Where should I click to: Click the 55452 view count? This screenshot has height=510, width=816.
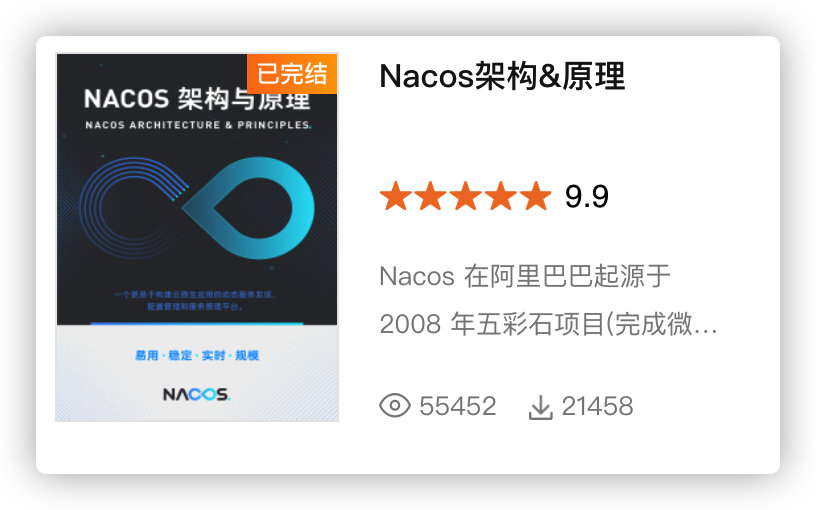[x=457, y=406]
